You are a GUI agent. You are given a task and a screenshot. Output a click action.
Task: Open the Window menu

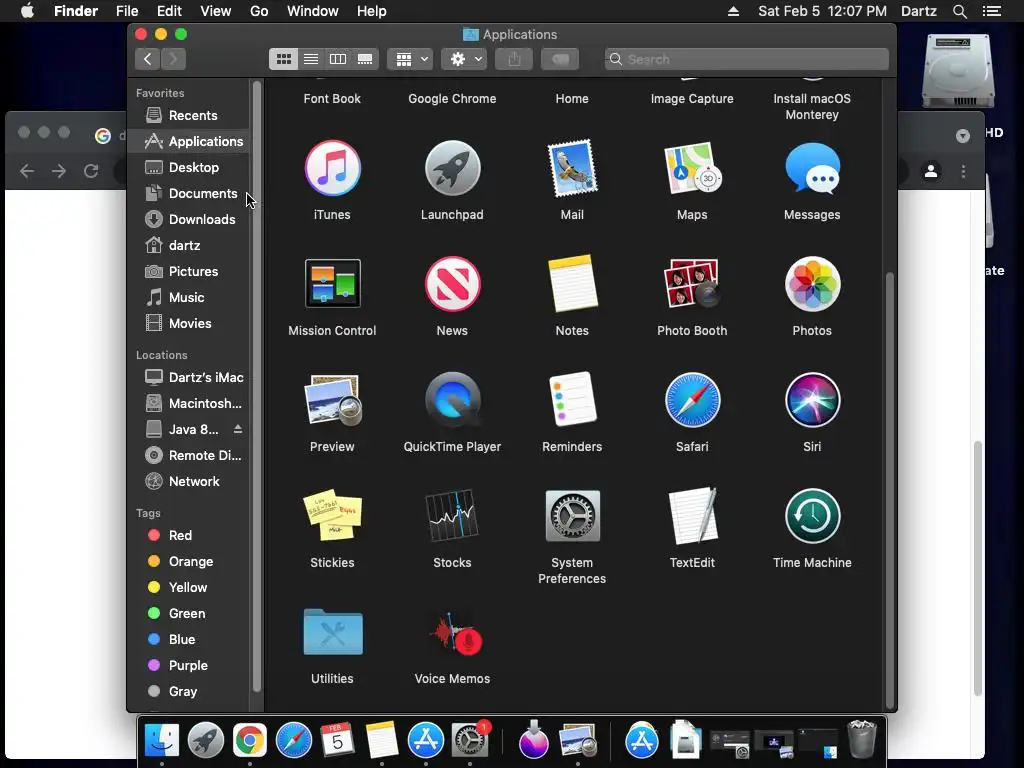click(x=313, y=11)
